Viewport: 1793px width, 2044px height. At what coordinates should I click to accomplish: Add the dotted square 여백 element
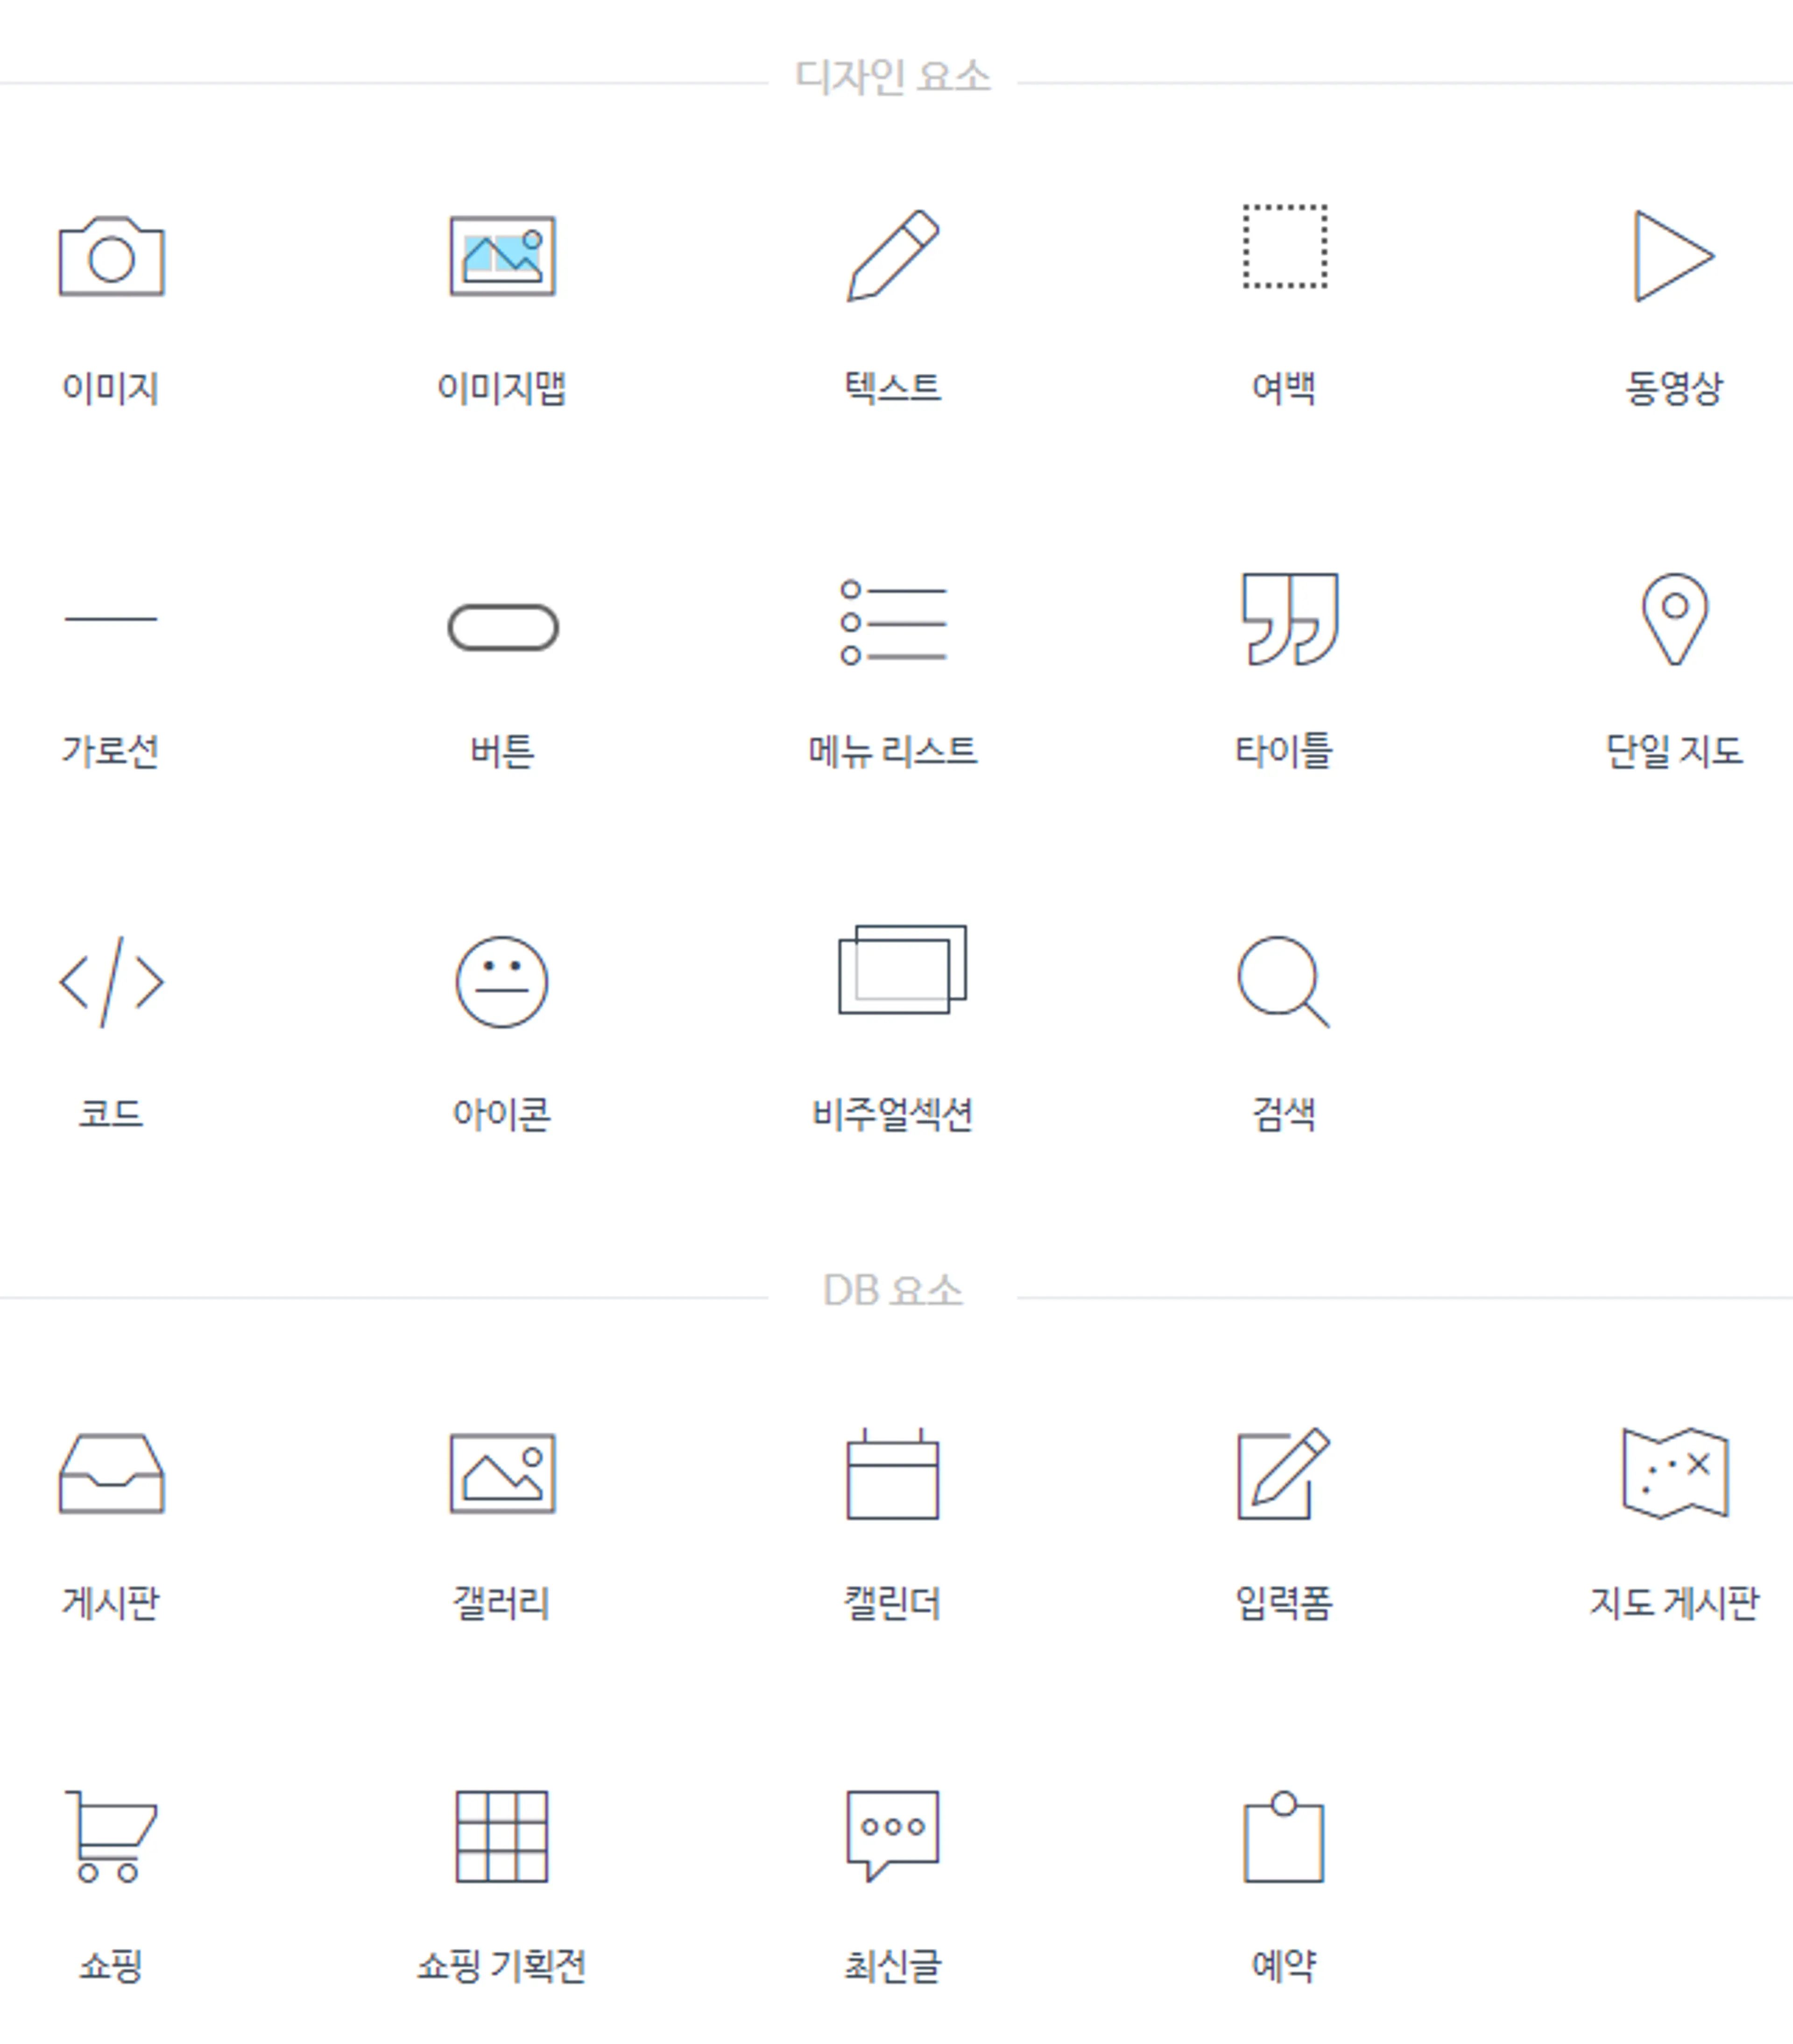coord(1285,247)
